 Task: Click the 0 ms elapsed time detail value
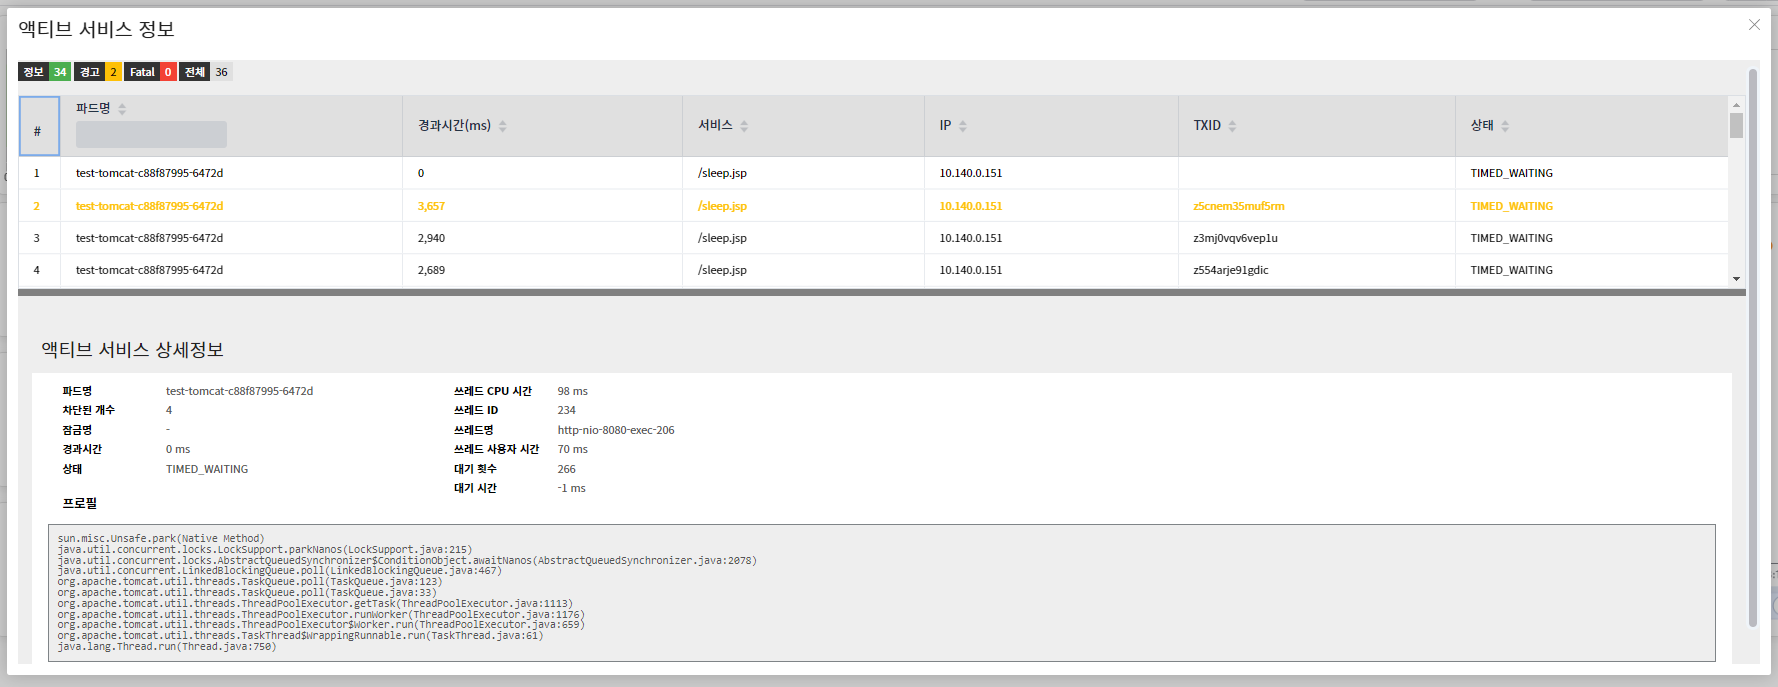(178, 449)
